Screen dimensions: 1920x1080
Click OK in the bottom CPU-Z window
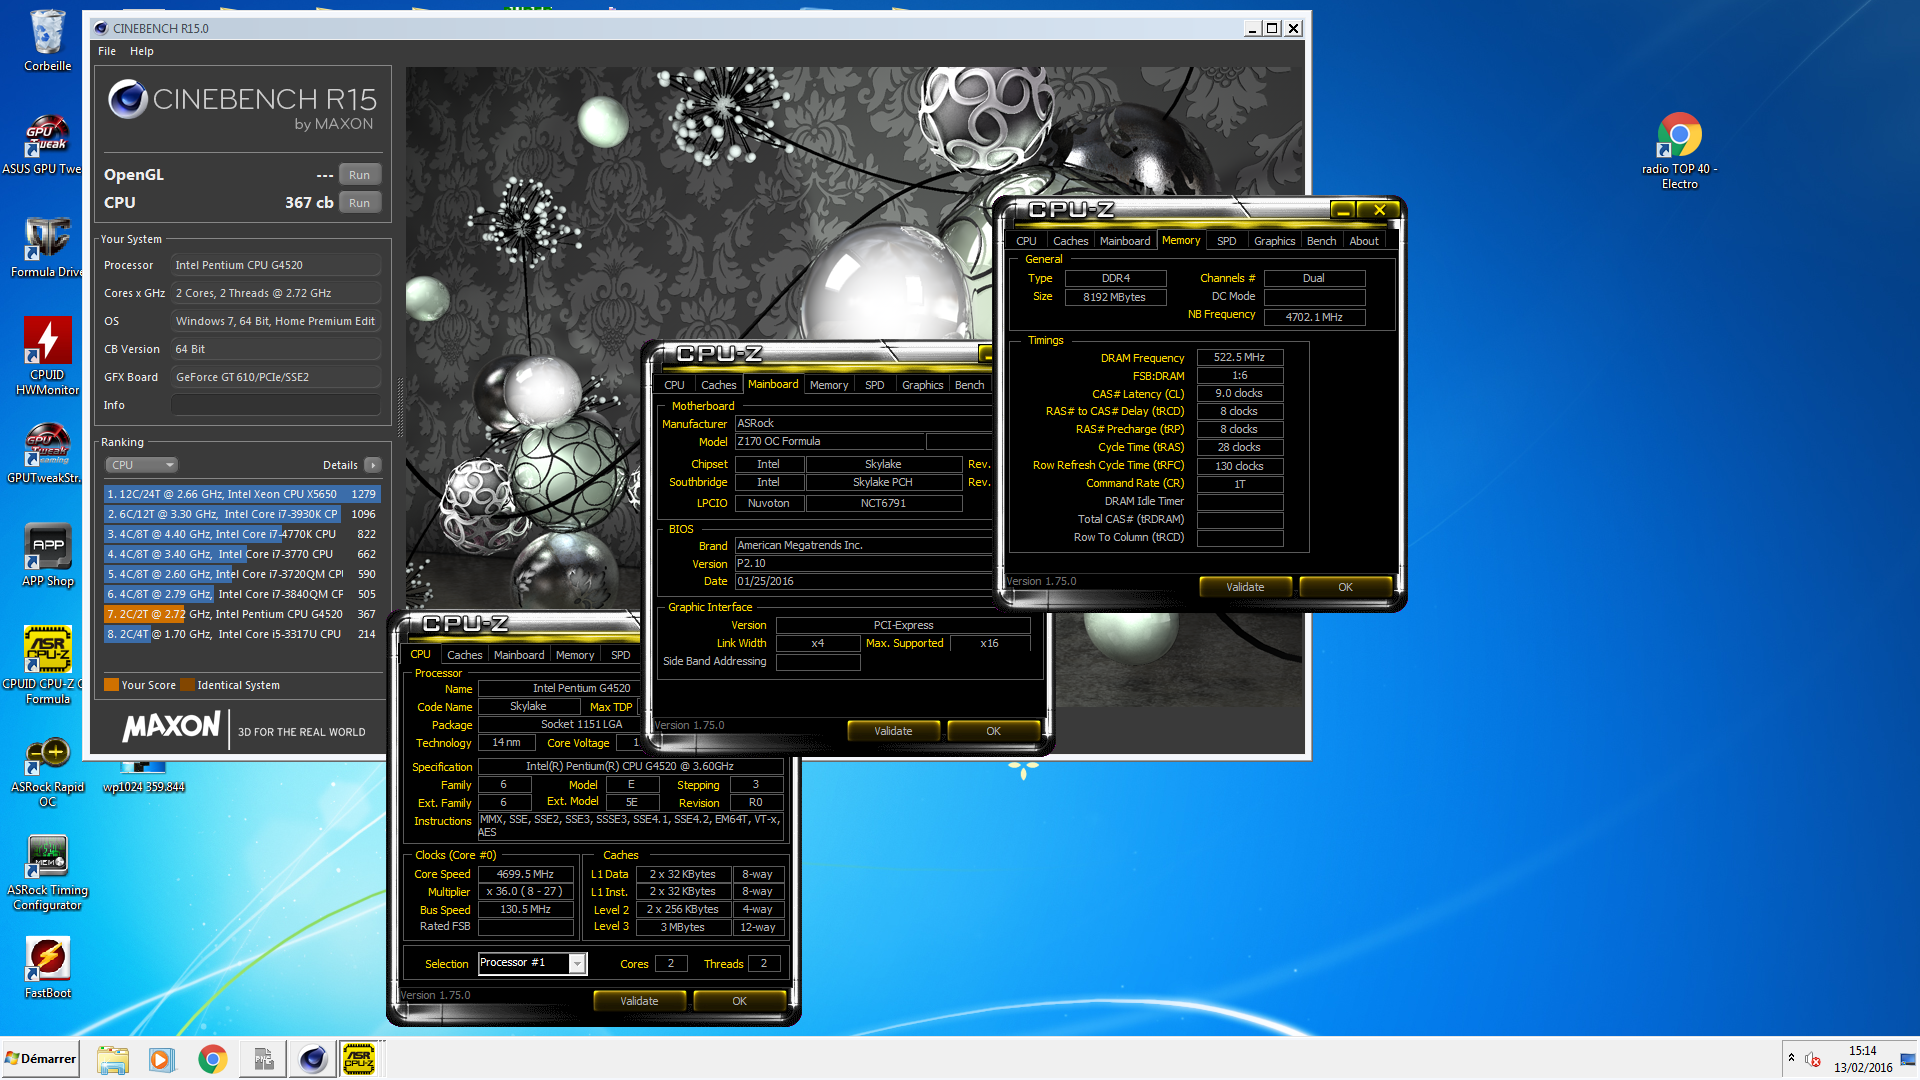tap(739, 1001)
